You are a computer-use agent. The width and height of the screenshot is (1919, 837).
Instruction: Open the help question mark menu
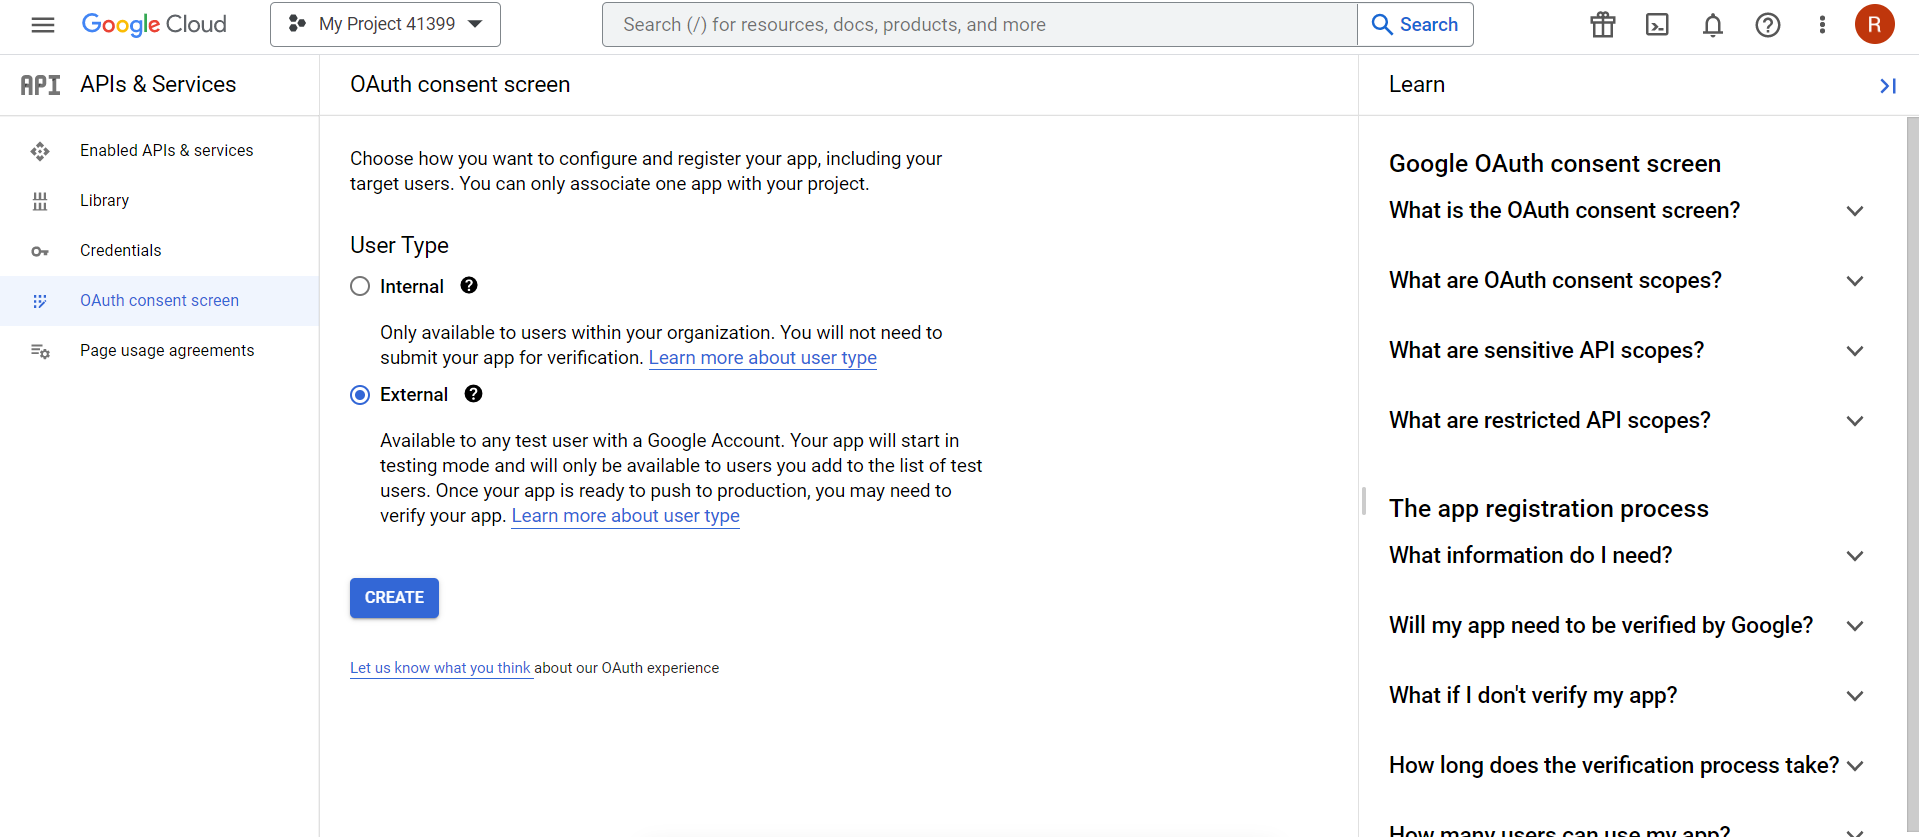[x=1768, y=25]
